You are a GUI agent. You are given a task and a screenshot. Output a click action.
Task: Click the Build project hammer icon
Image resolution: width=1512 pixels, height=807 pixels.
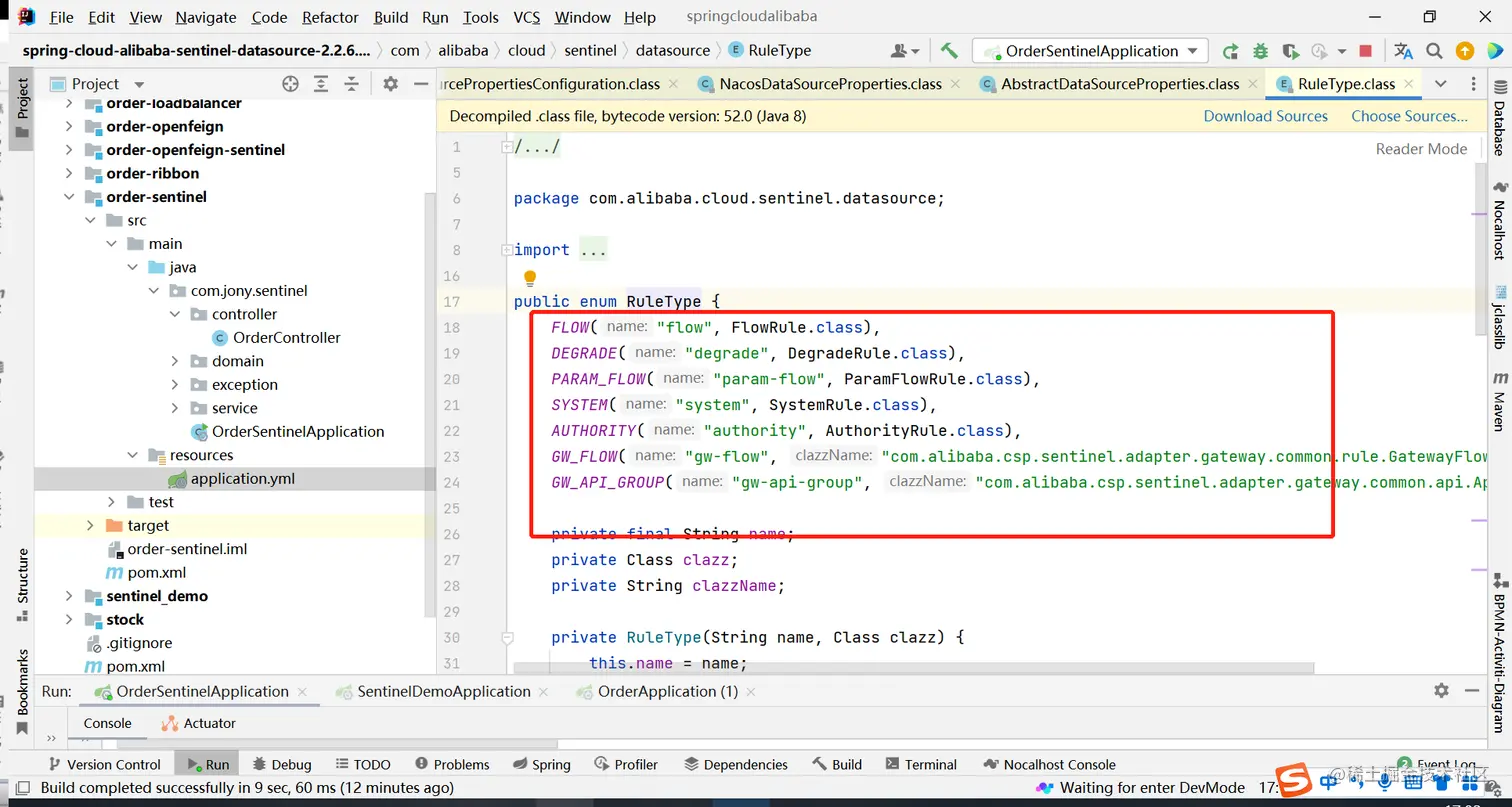[949, 51]
